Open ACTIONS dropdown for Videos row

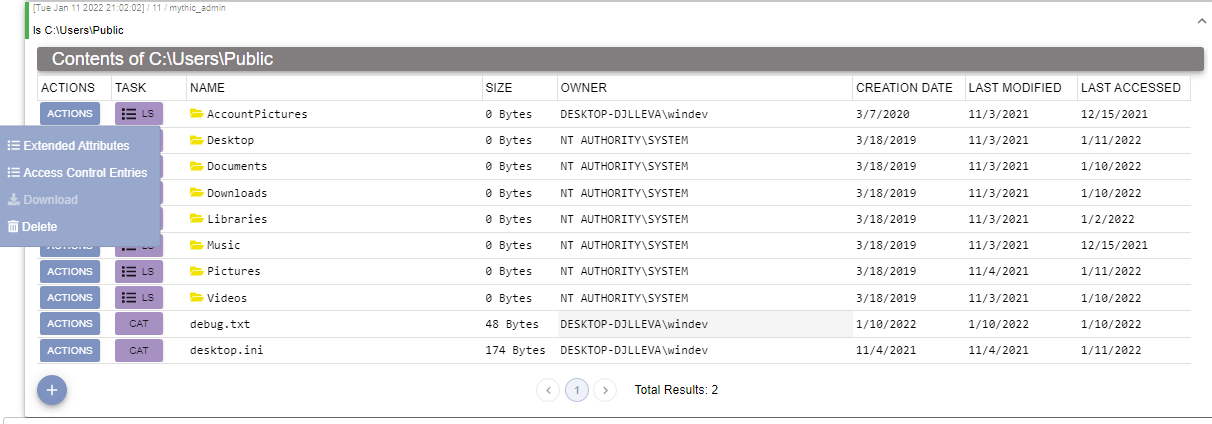70,297
